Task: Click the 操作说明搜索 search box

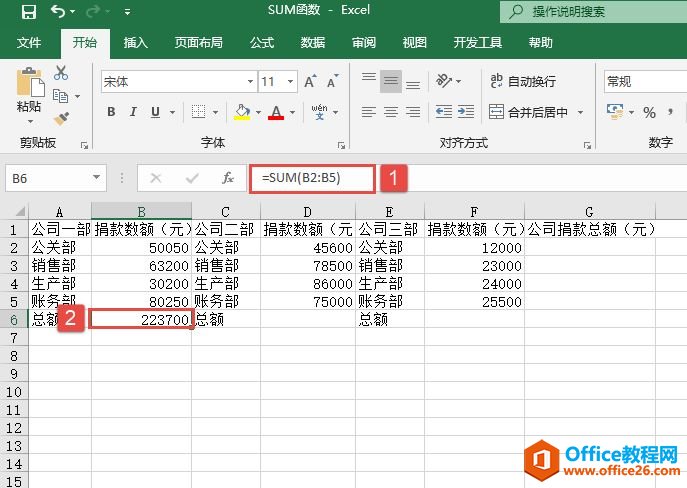Action: point(593,11)
